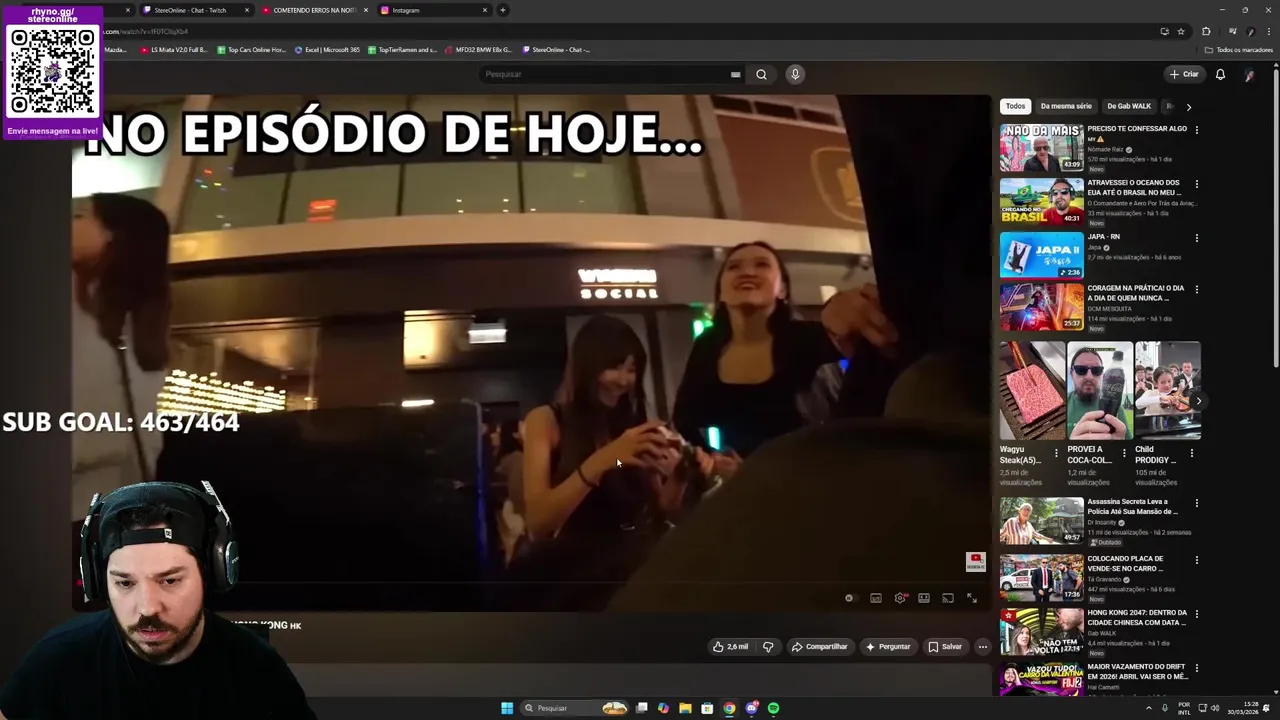The image size is (1280, 720).
Task: Click the YouTube search magnifier button
Action: (x=761, y=74)
